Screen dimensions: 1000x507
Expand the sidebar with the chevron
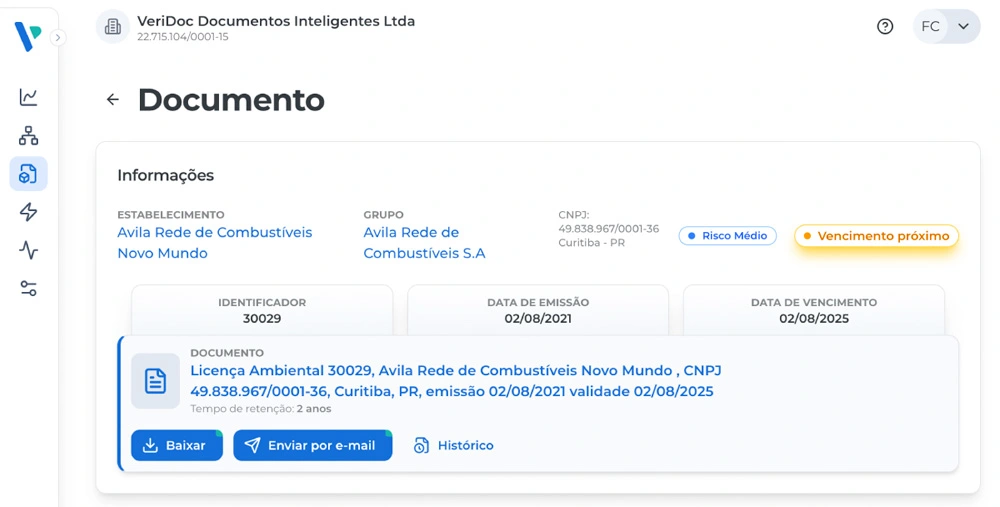58,37
